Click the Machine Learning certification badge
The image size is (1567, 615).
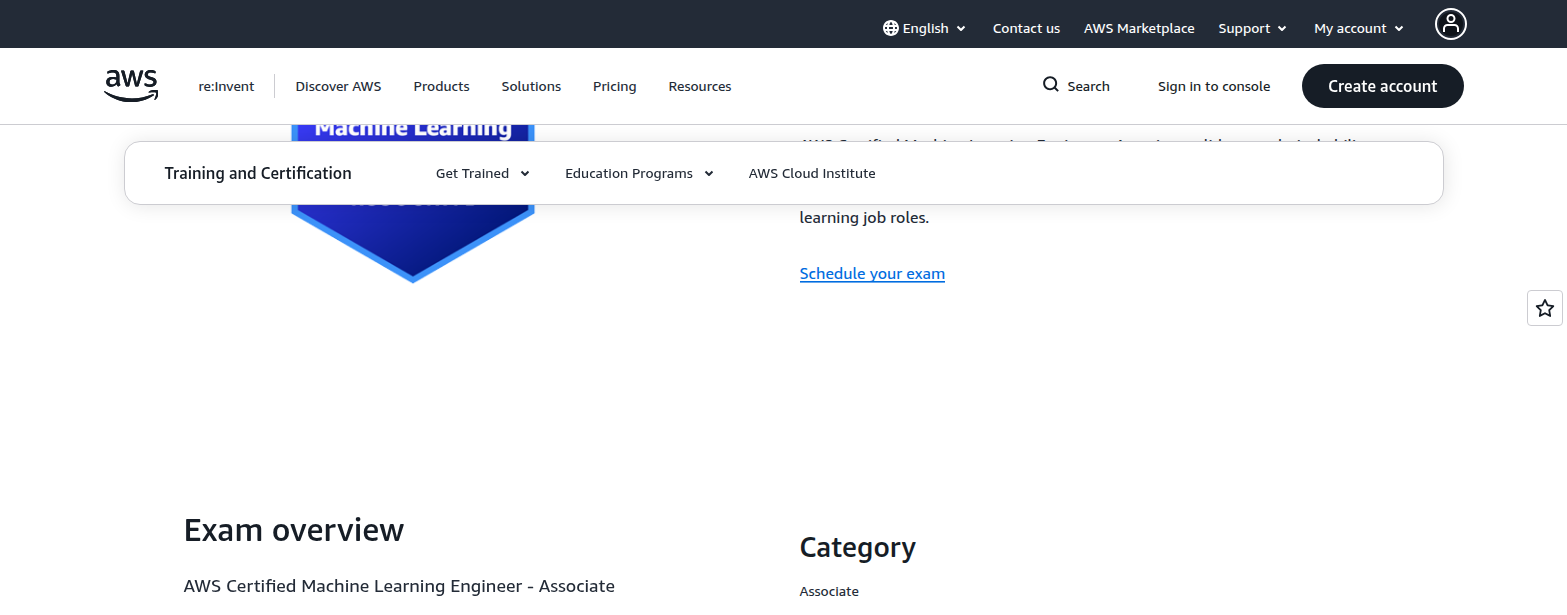coord(413,203)
